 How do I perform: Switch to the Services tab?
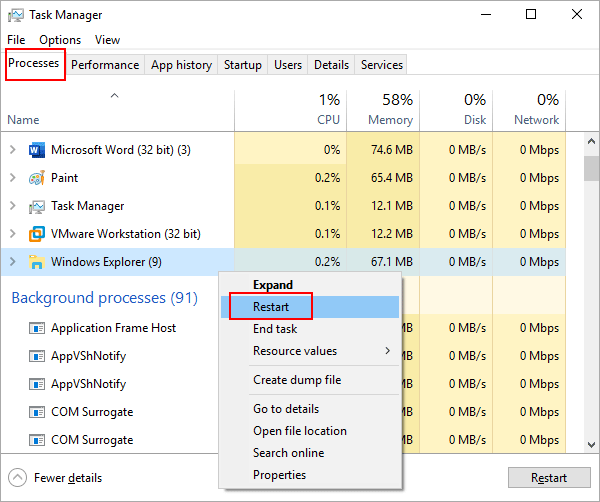tap(382, 65)
